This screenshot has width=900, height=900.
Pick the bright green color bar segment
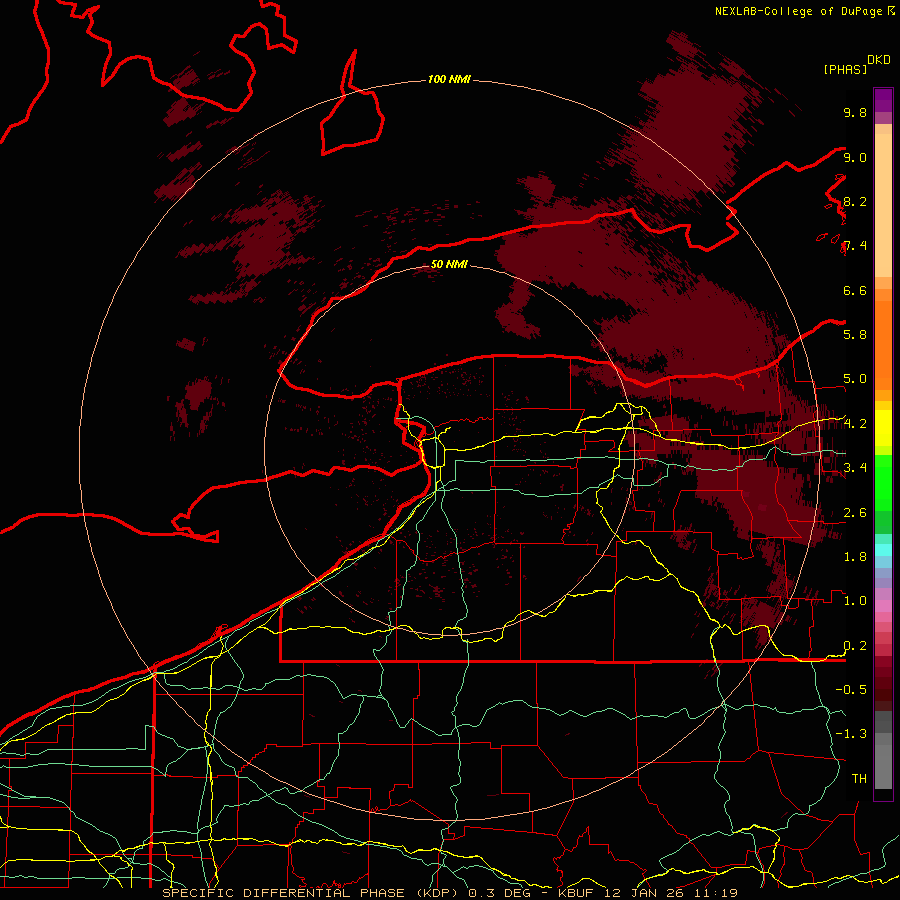pos(883,482)
